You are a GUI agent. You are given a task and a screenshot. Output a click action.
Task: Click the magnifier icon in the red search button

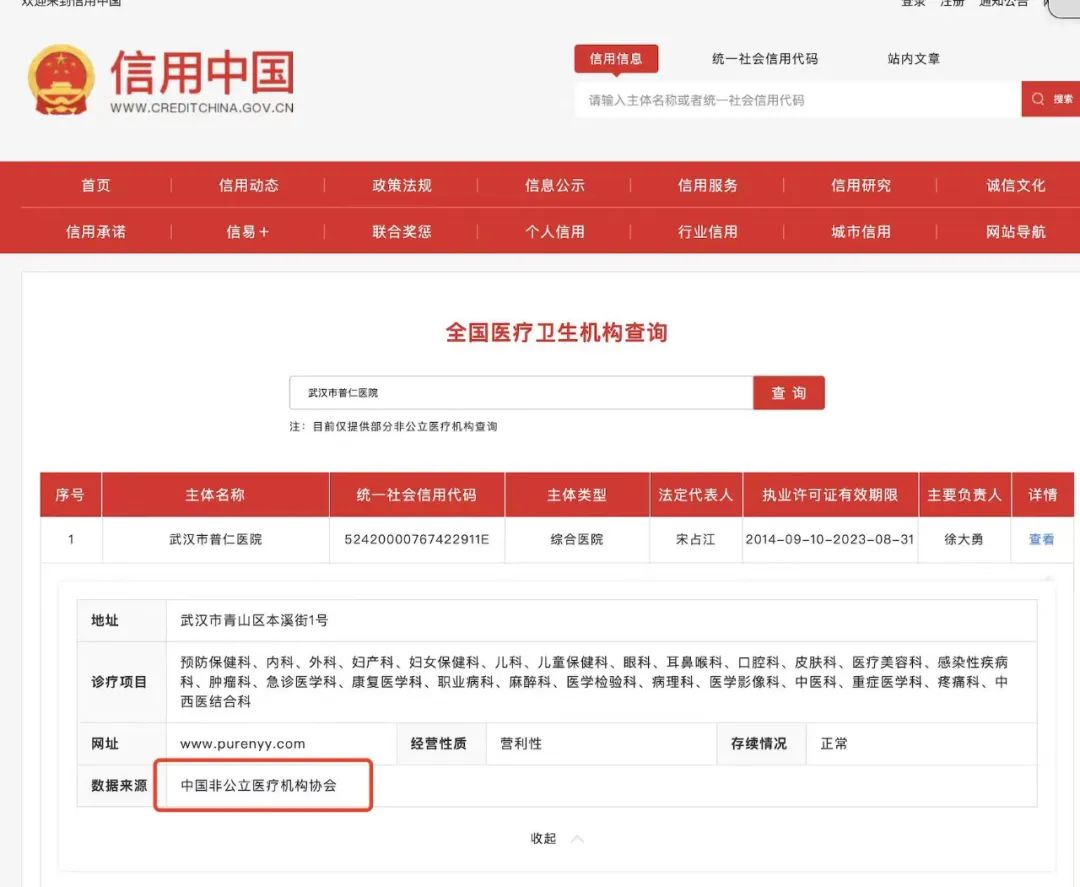(1038, 99)
